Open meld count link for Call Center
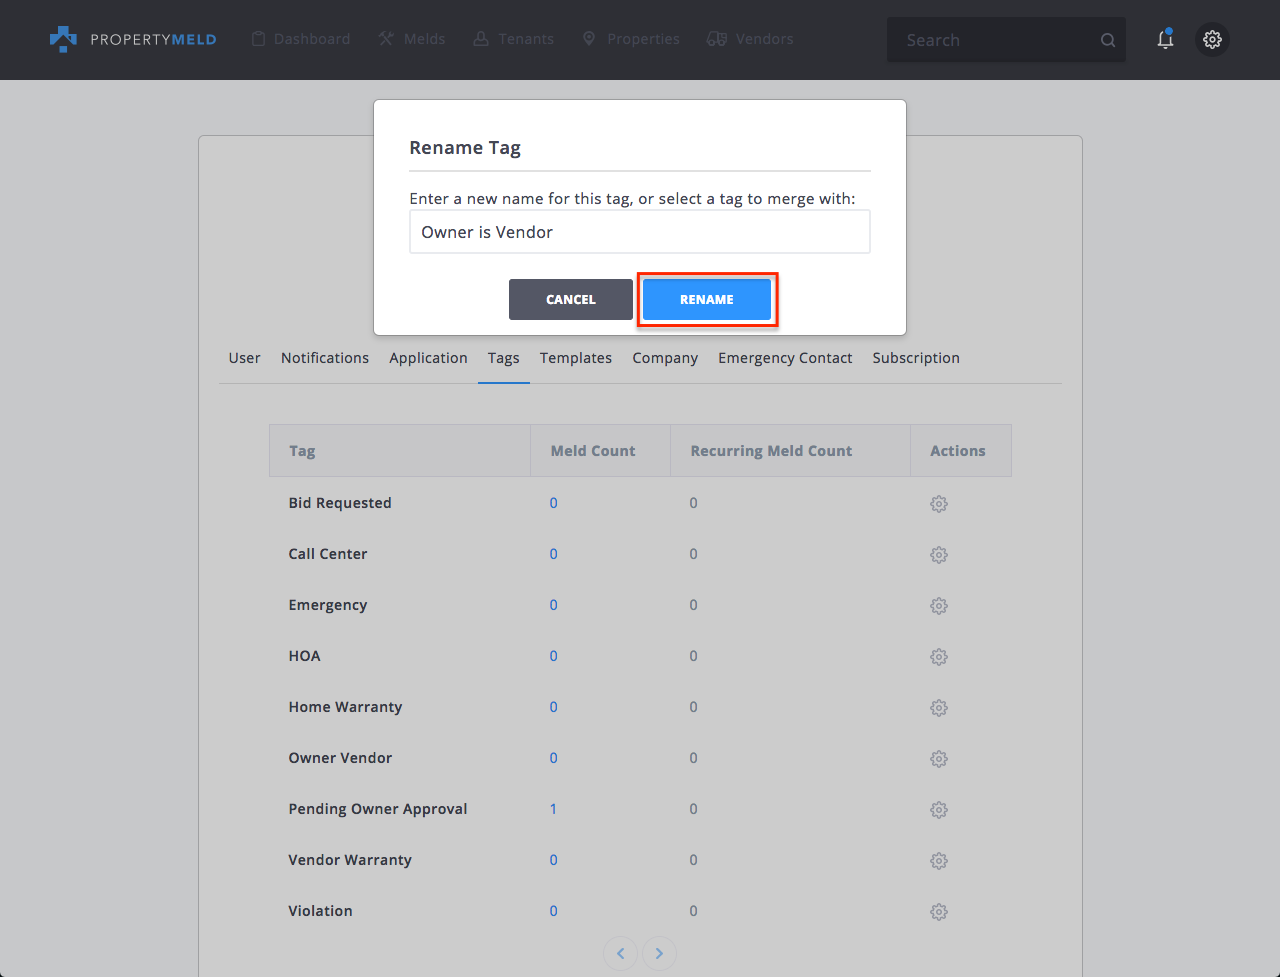Image resolution: width=1280 pixels, height=977 pixels. [x=553, y=554]
